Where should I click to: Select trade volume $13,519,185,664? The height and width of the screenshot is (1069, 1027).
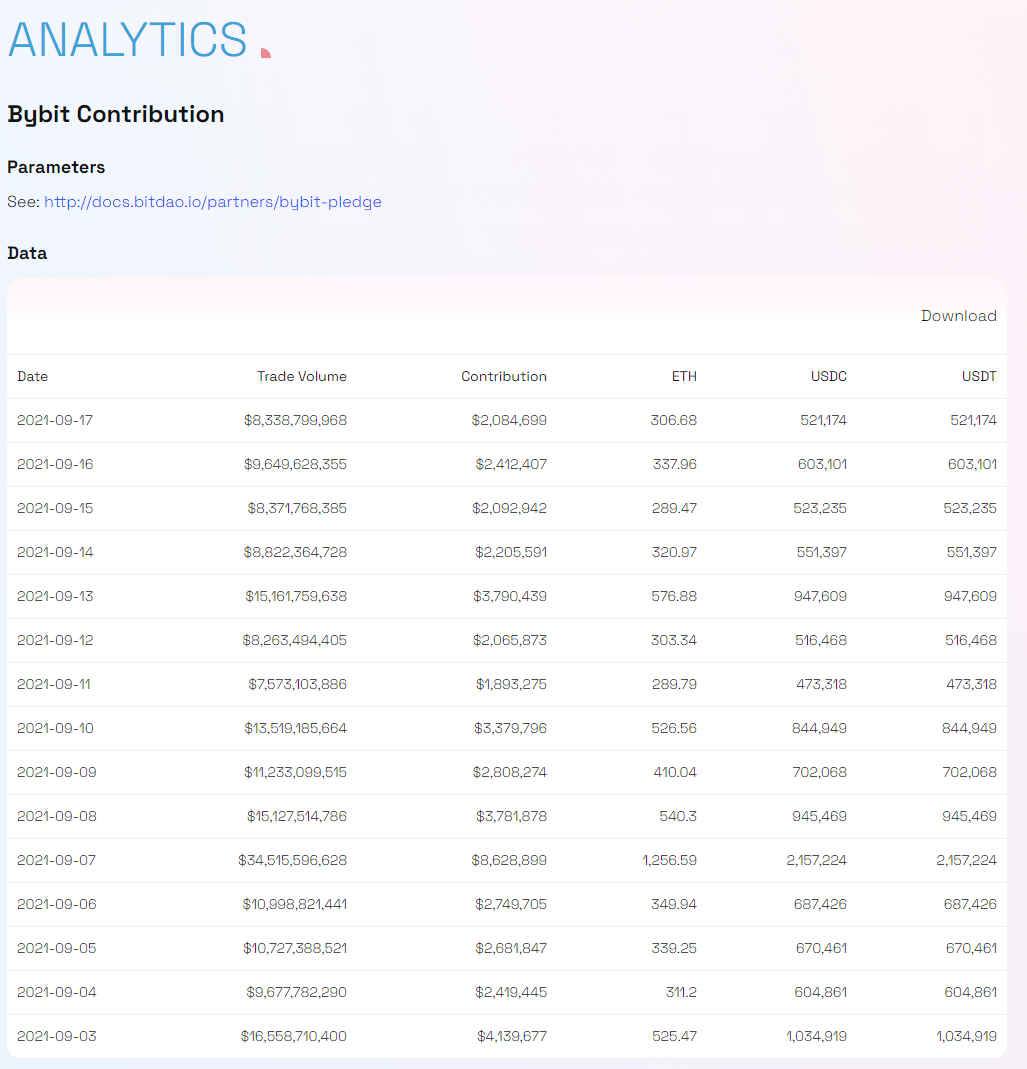(296, 728)
